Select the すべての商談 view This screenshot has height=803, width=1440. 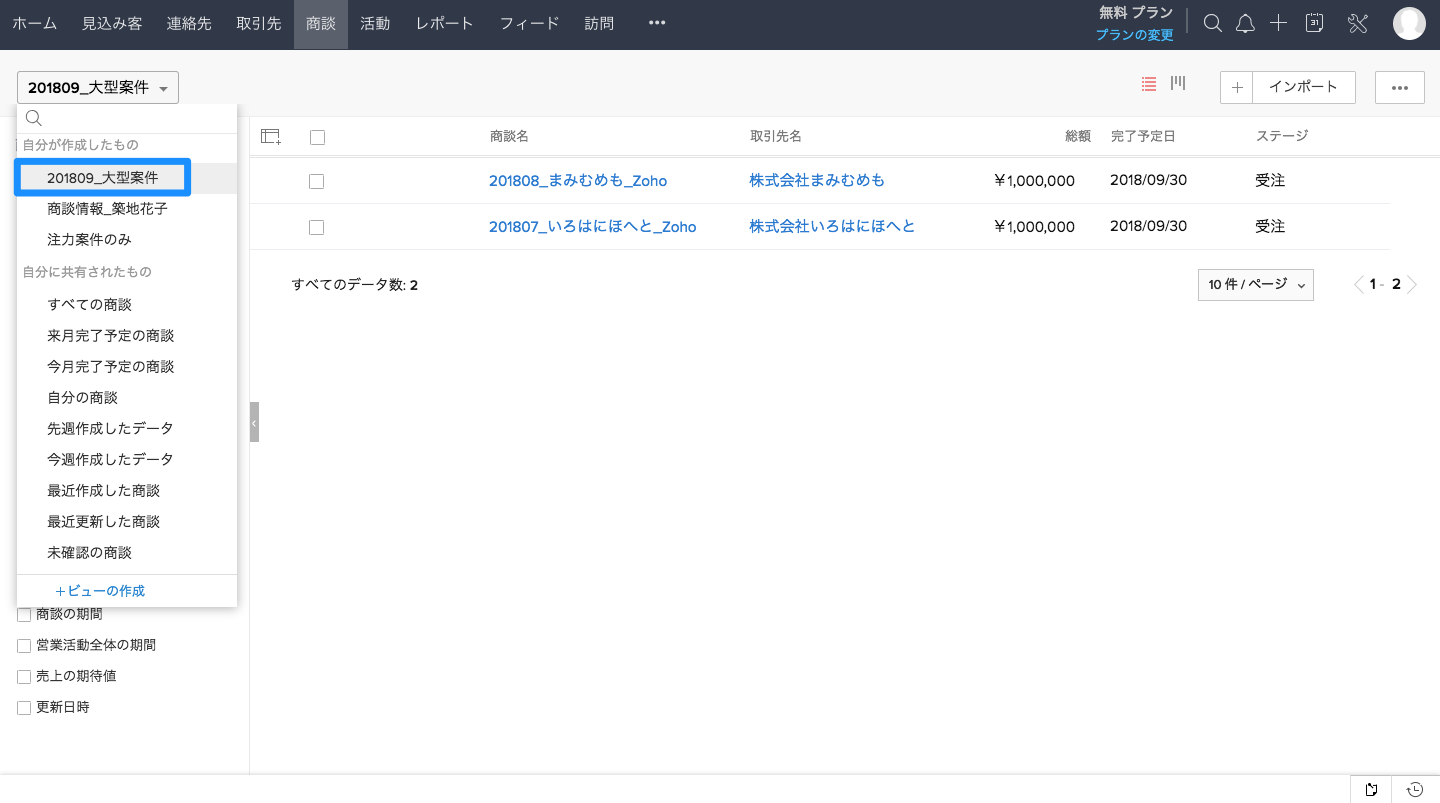click(x=127, y=305)
